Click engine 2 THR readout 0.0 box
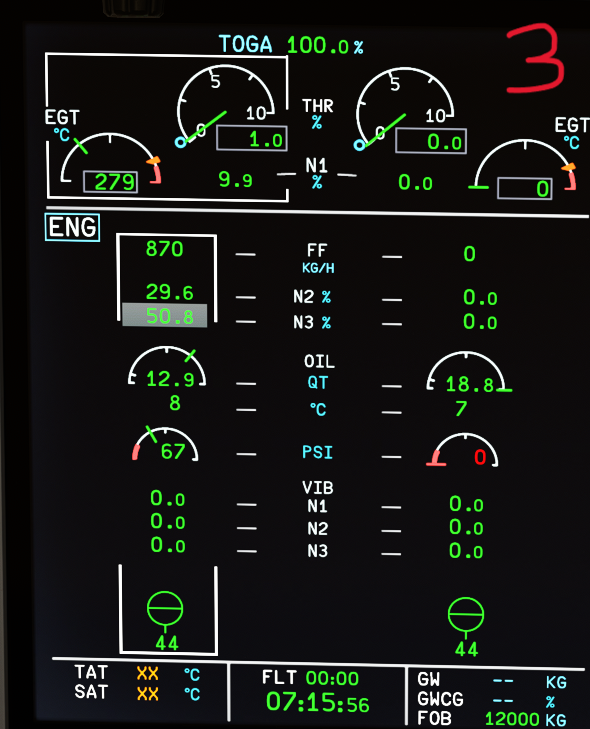 pos(431,141)
